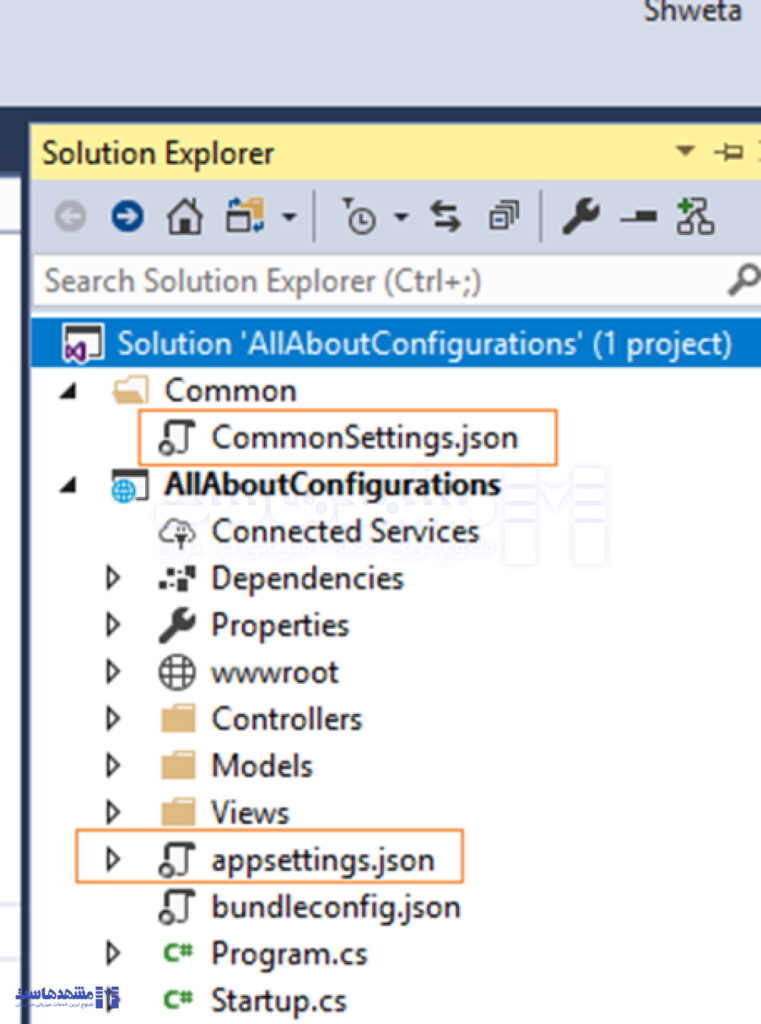
Task: Click the Home icon in Solution Explorer
Action: [x=183, y=216]
